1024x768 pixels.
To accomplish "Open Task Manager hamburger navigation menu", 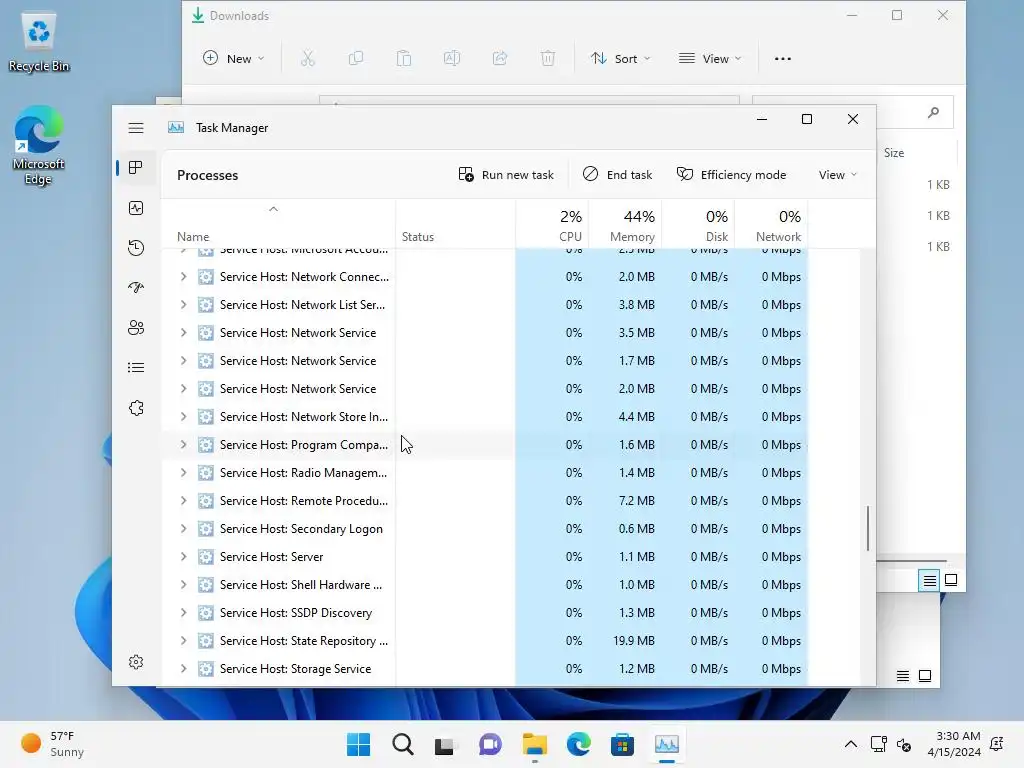I will [136, 128].
